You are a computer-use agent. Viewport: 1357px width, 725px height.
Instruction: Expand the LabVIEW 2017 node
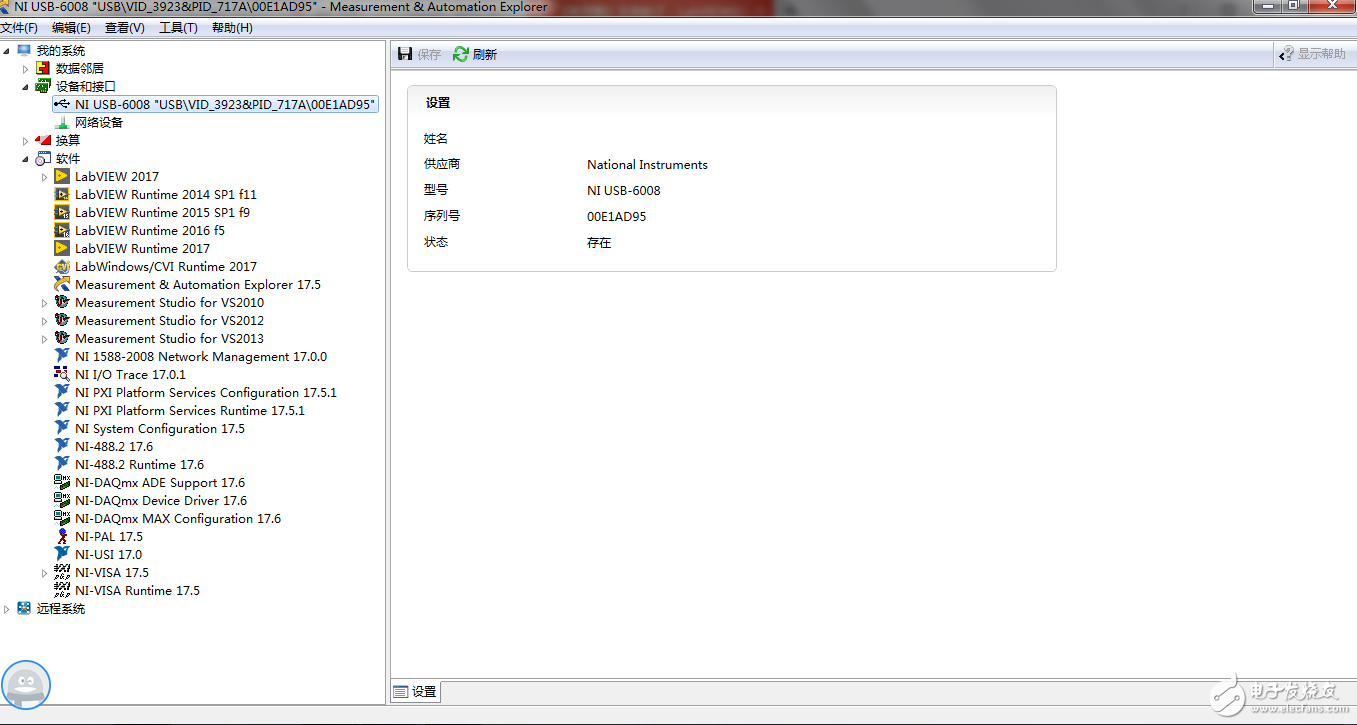point(45,177)
